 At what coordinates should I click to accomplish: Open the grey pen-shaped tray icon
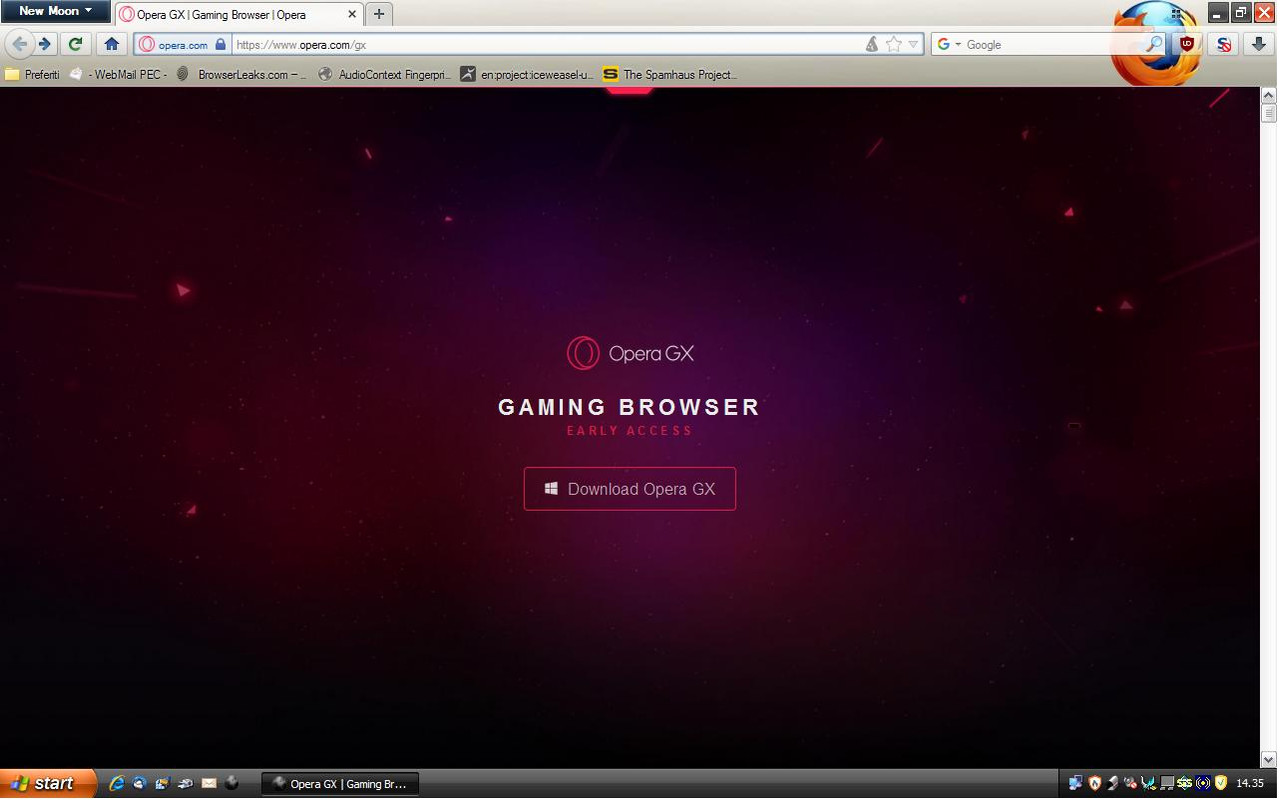click(x=1113, y=783)
